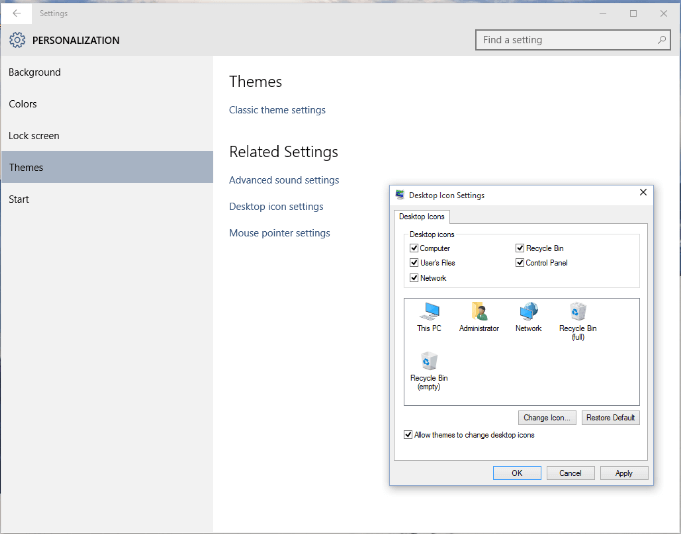Toggle the Network checkbox
The image size is (681, 534).
point(414,278)
